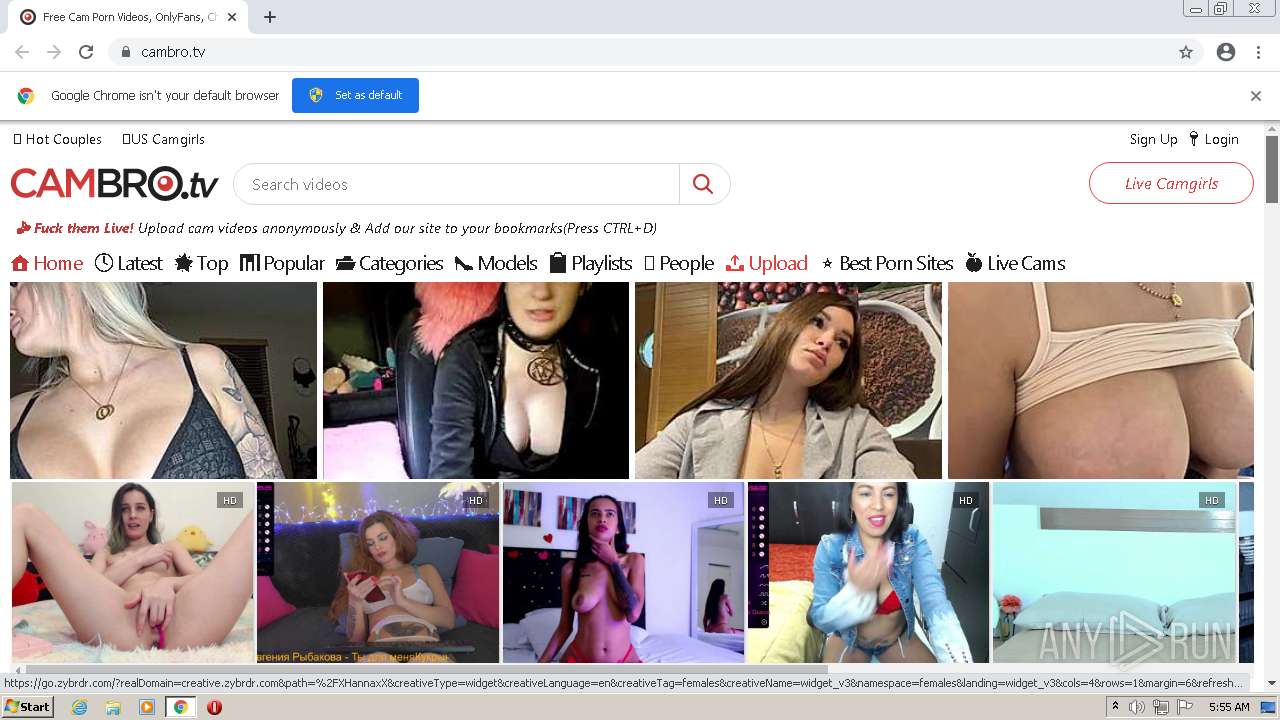Click the Chrome icon in taskbar
This screenshot has height=720, width=1280.
(x=181, y=707)
